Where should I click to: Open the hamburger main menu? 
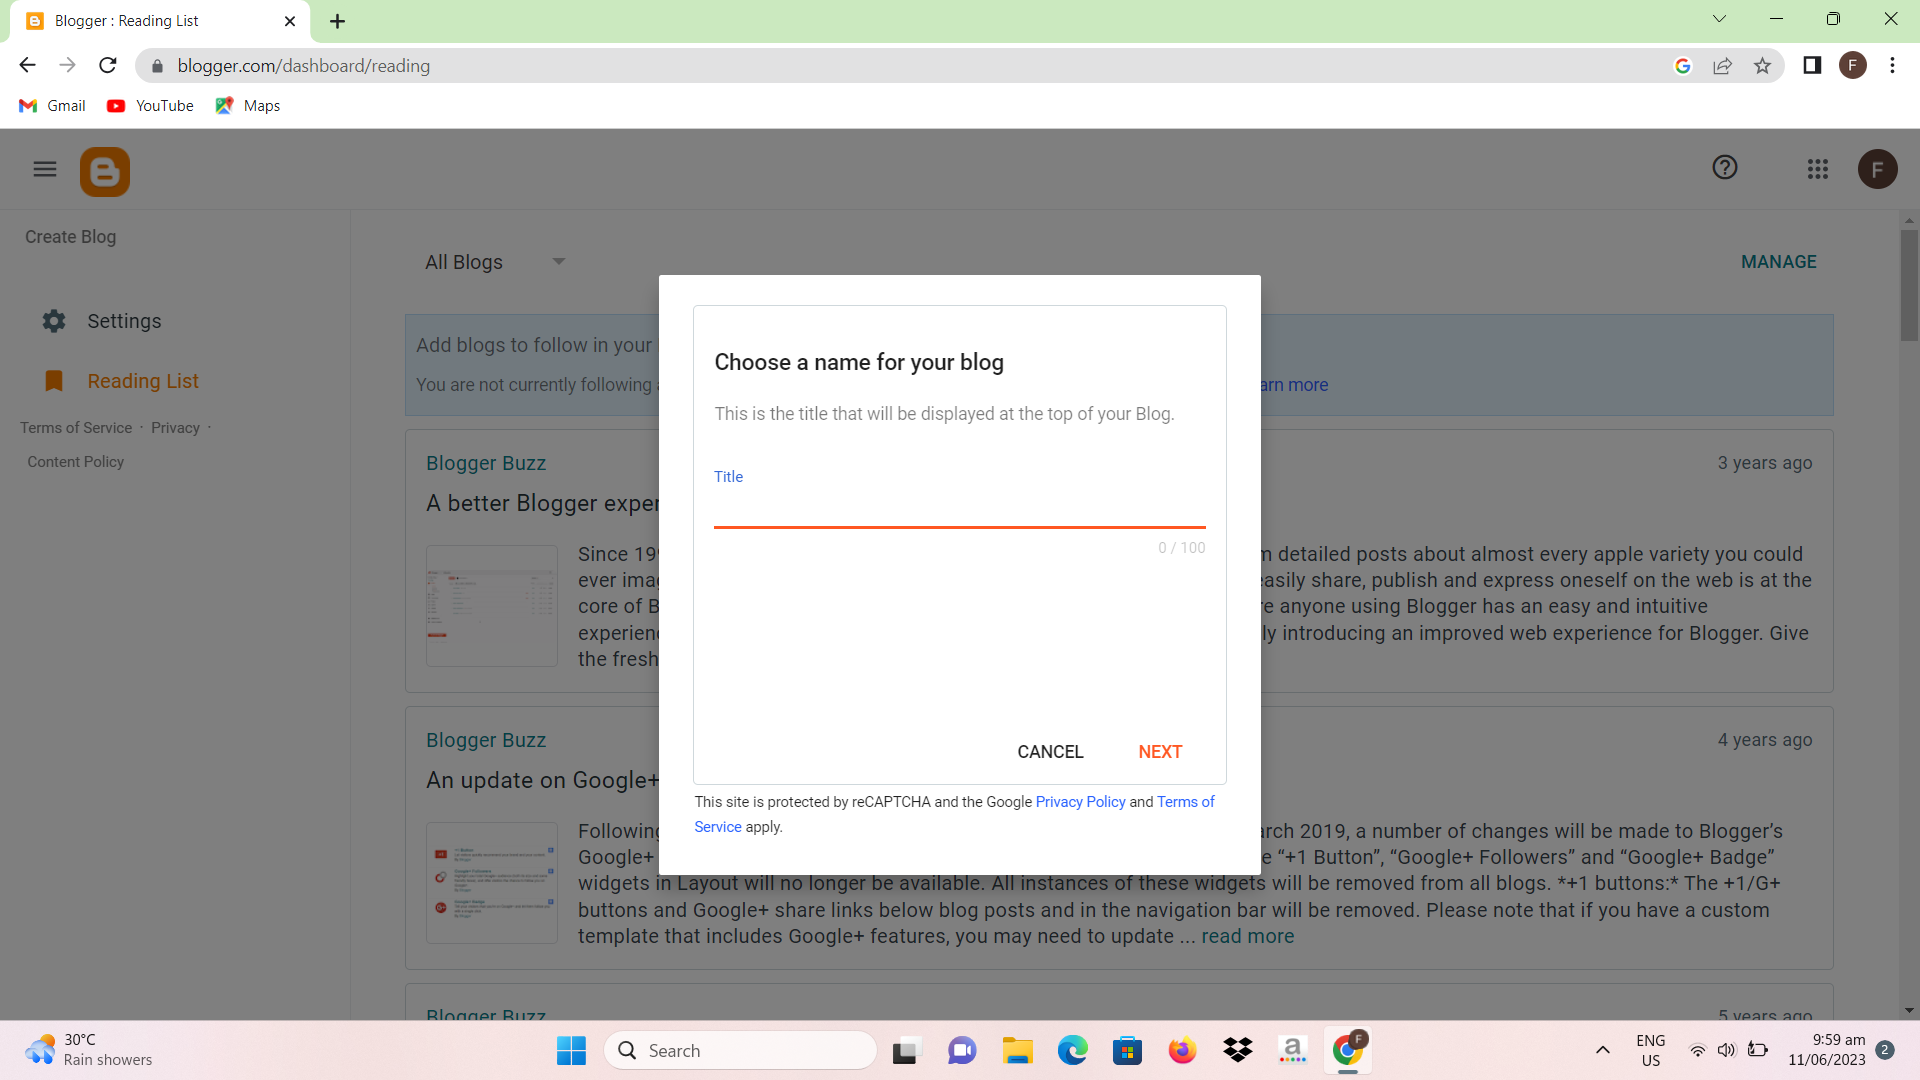click(45, 169)
